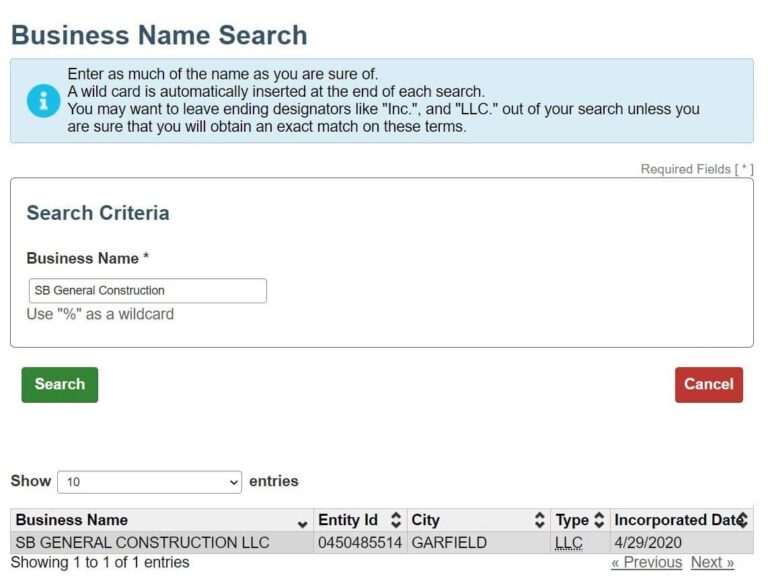
Task: Click the Business Name sort arrow
Action: point(303,522)
